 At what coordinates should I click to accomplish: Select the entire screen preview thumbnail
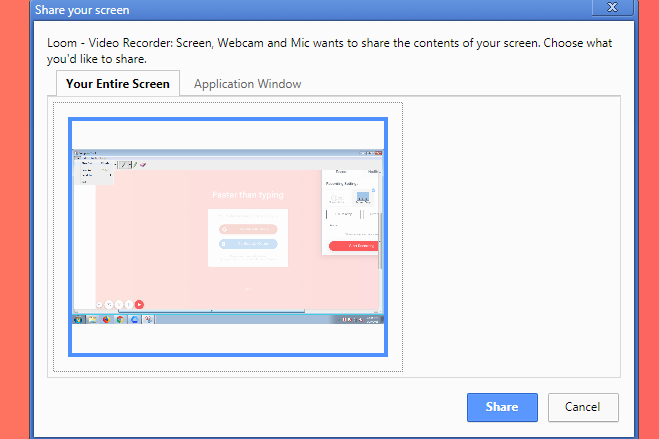coord(228,237)
